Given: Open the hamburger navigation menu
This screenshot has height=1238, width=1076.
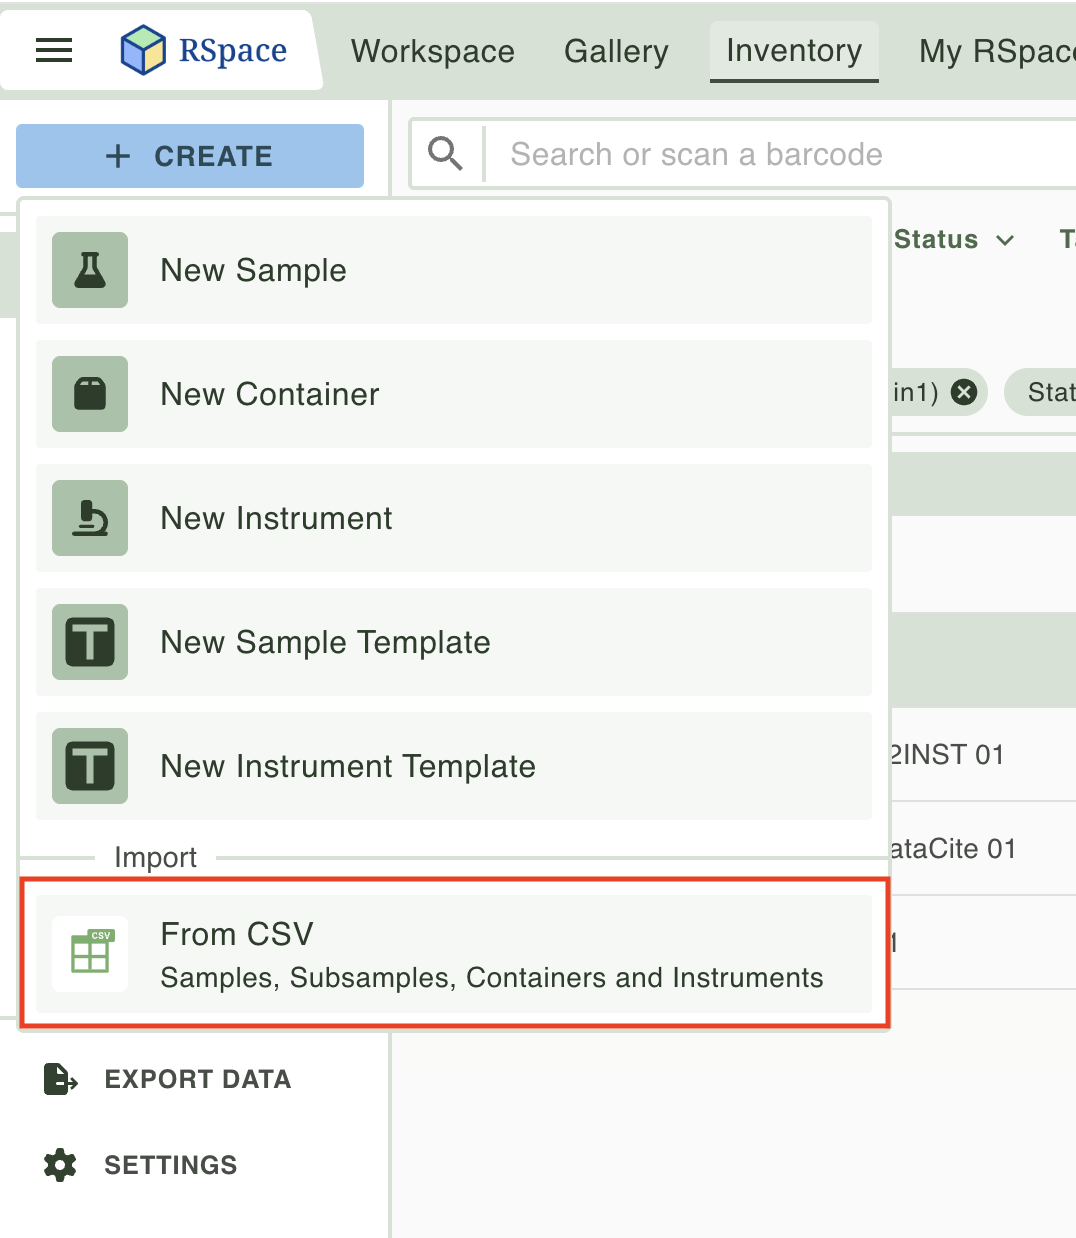Looking at the screenshot, I should pos(54,50).
